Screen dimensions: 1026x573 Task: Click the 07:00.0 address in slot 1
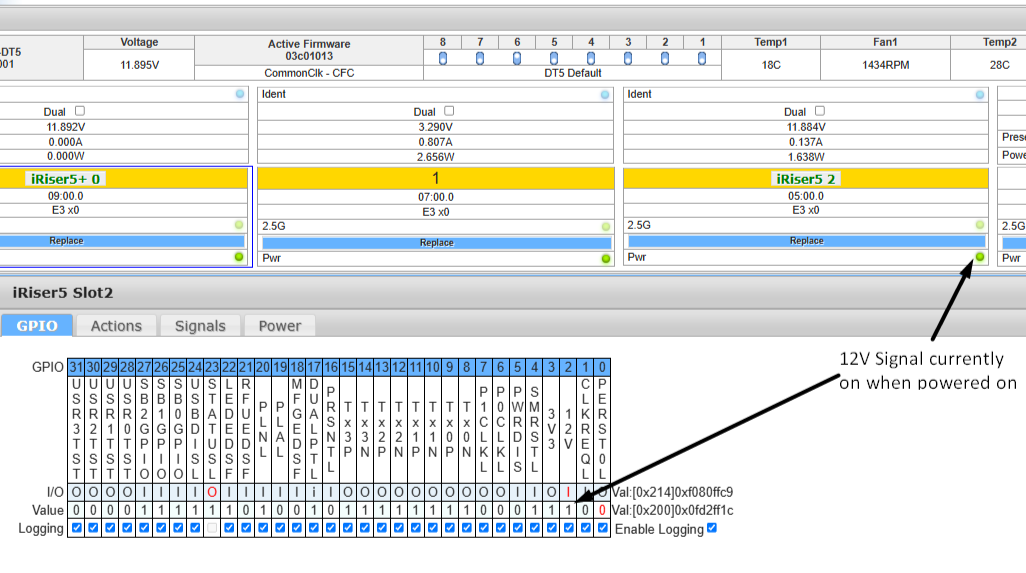[436, 197]
